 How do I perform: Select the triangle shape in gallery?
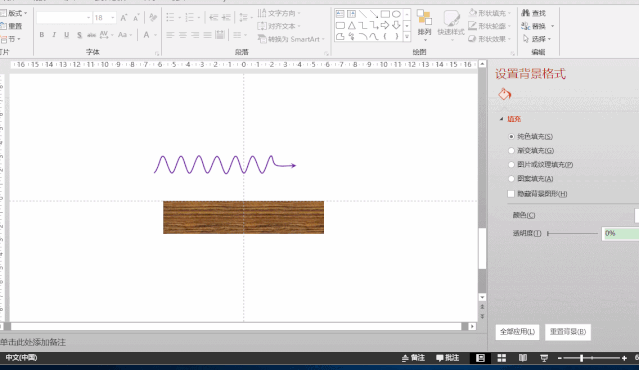point(351,25)
